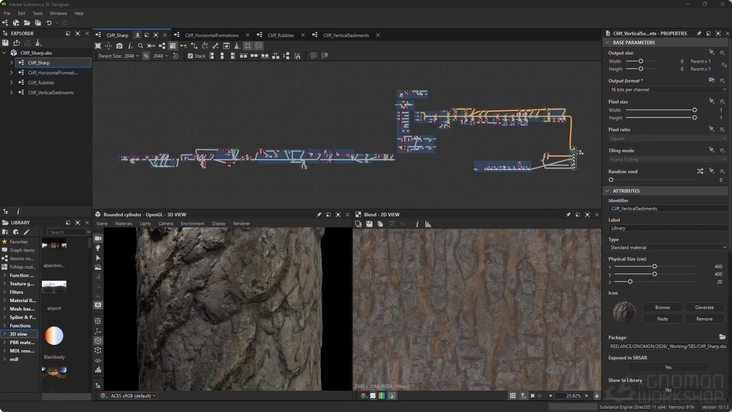Click the camera snapshot icon in graph toolbar
This screenshot has height=412, width=732.
pos(120,46)
